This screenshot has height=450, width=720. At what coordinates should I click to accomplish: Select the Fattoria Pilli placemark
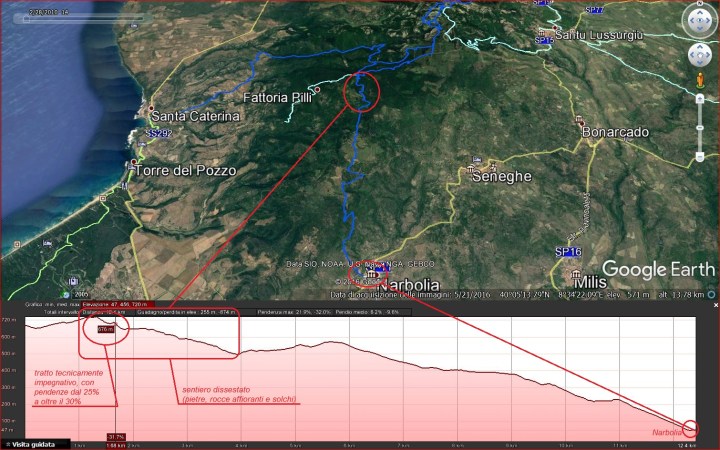[x=316, y=90]
